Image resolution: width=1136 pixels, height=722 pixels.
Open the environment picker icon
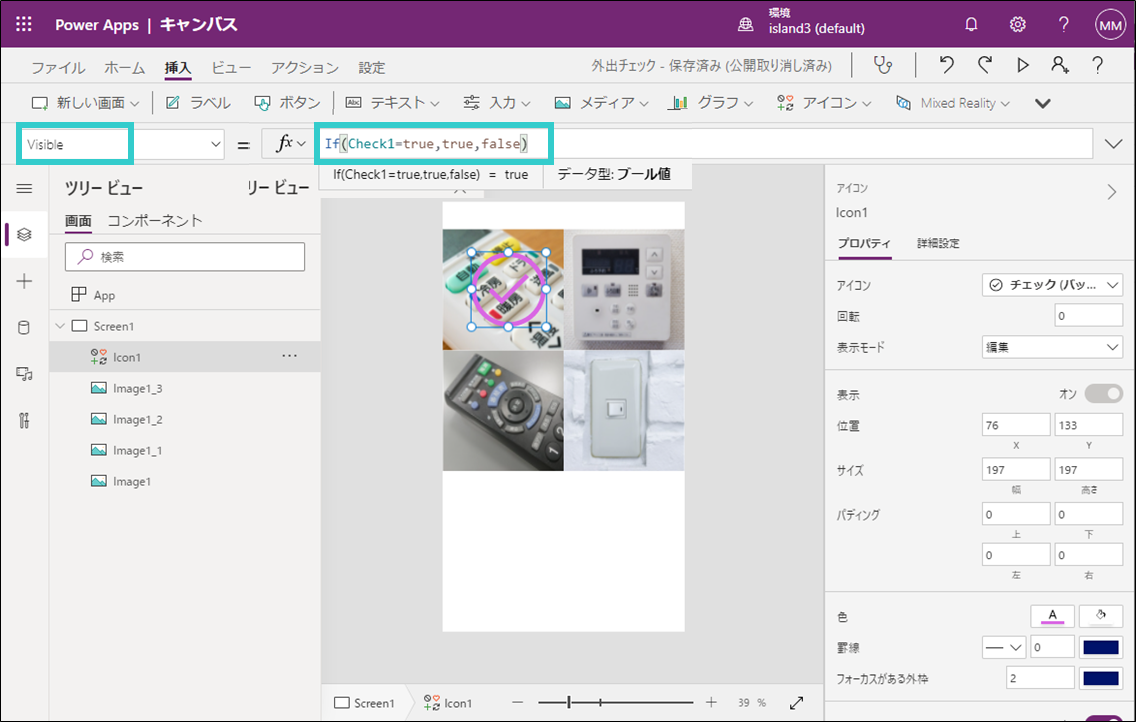(x=746, y=25)
